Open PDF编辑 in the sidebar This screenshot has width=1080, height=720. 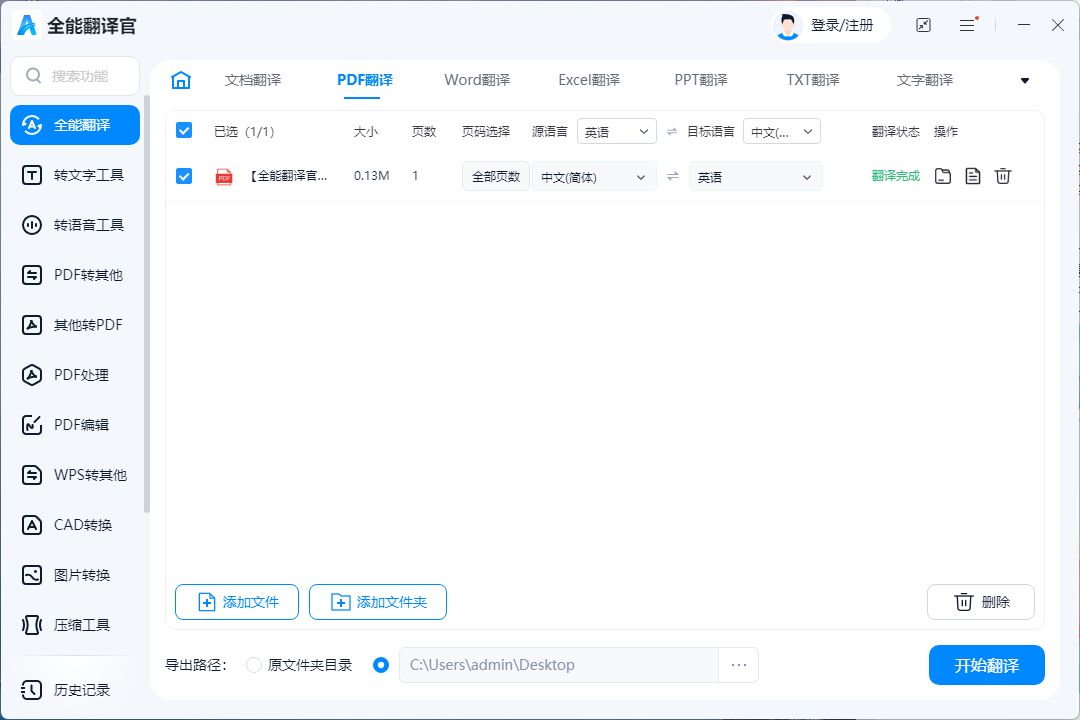coord(75,425)
